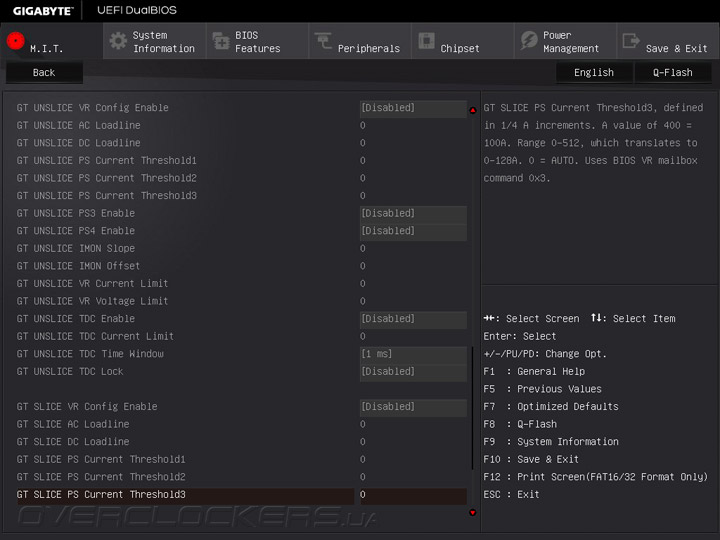Click the red scroll-up arrow
Screen dimensions: 720x540
coord(473,110)
